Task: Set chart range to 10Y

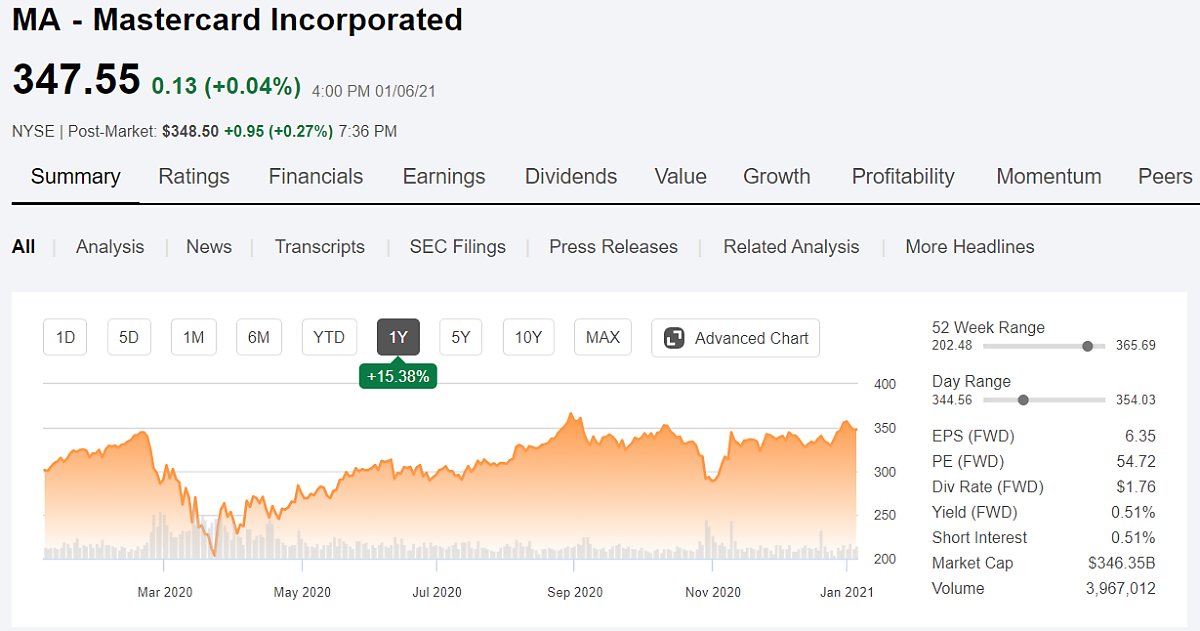Action: [x=528, y=338]
